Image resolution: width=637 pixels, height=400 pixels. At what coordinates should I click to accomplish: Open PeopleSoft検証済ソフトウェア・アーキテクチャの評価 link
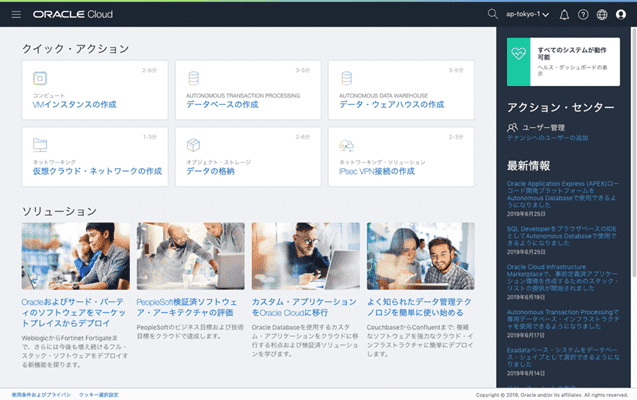[187, 307]
